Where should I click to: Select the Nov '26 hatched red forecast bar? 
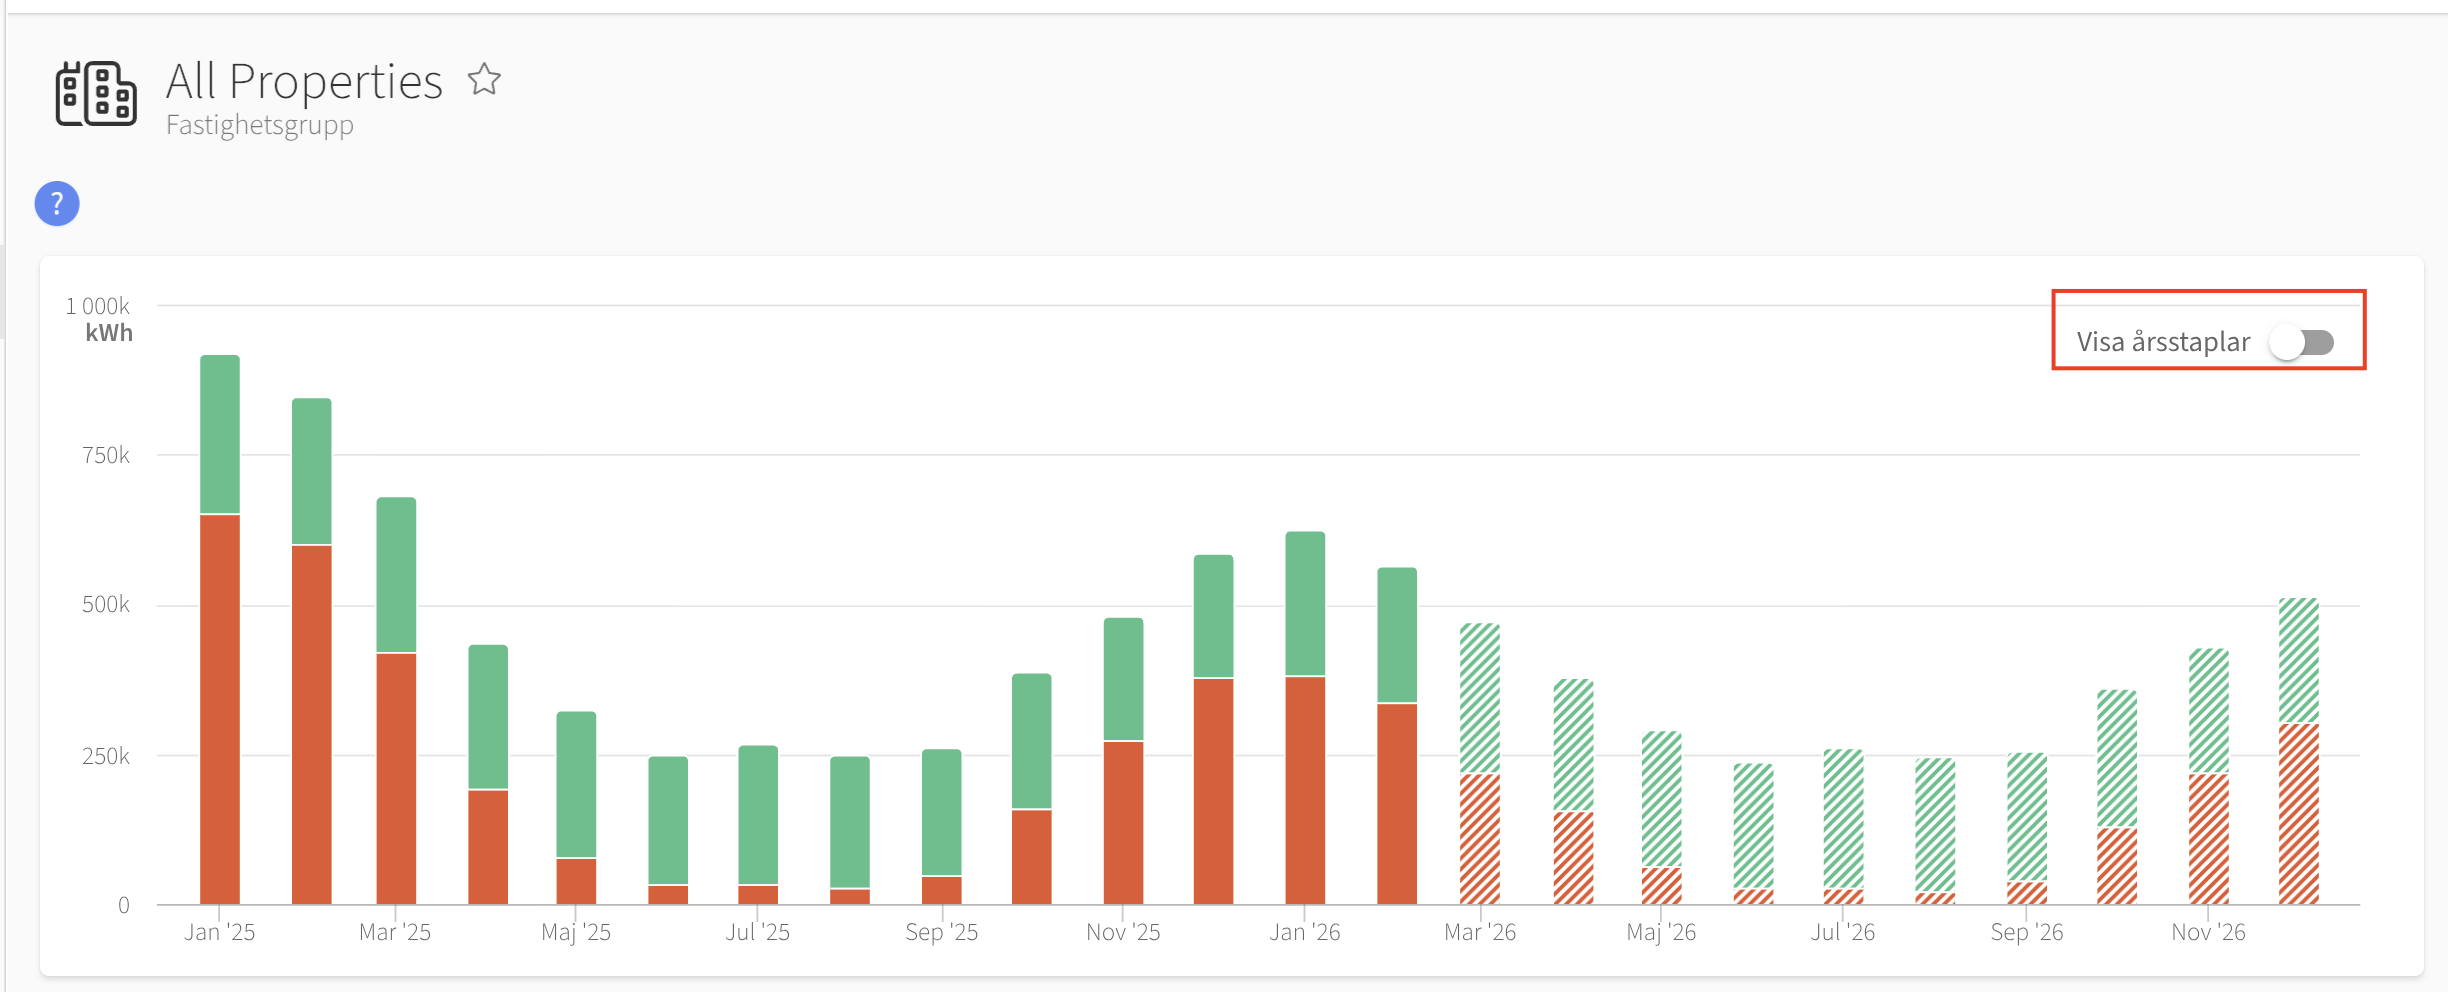[x=2209, y=840]
